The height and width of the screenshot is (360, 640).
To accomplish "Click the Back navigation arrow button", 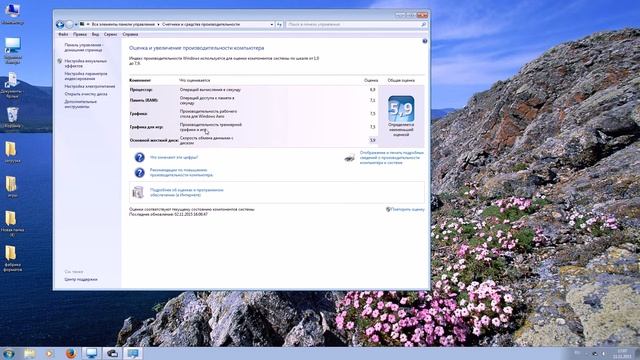I will [60, 24].
